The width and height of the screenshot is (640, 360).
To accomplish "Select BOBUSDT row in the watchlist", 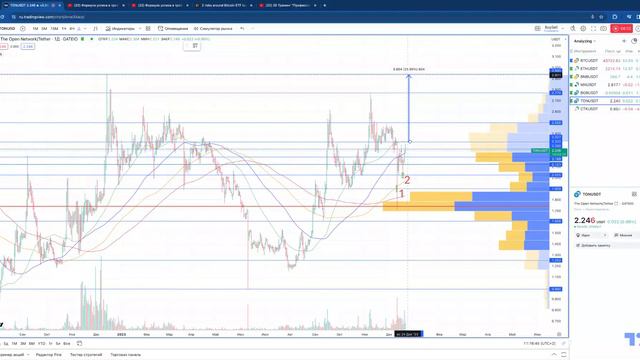I will [605, 93].
